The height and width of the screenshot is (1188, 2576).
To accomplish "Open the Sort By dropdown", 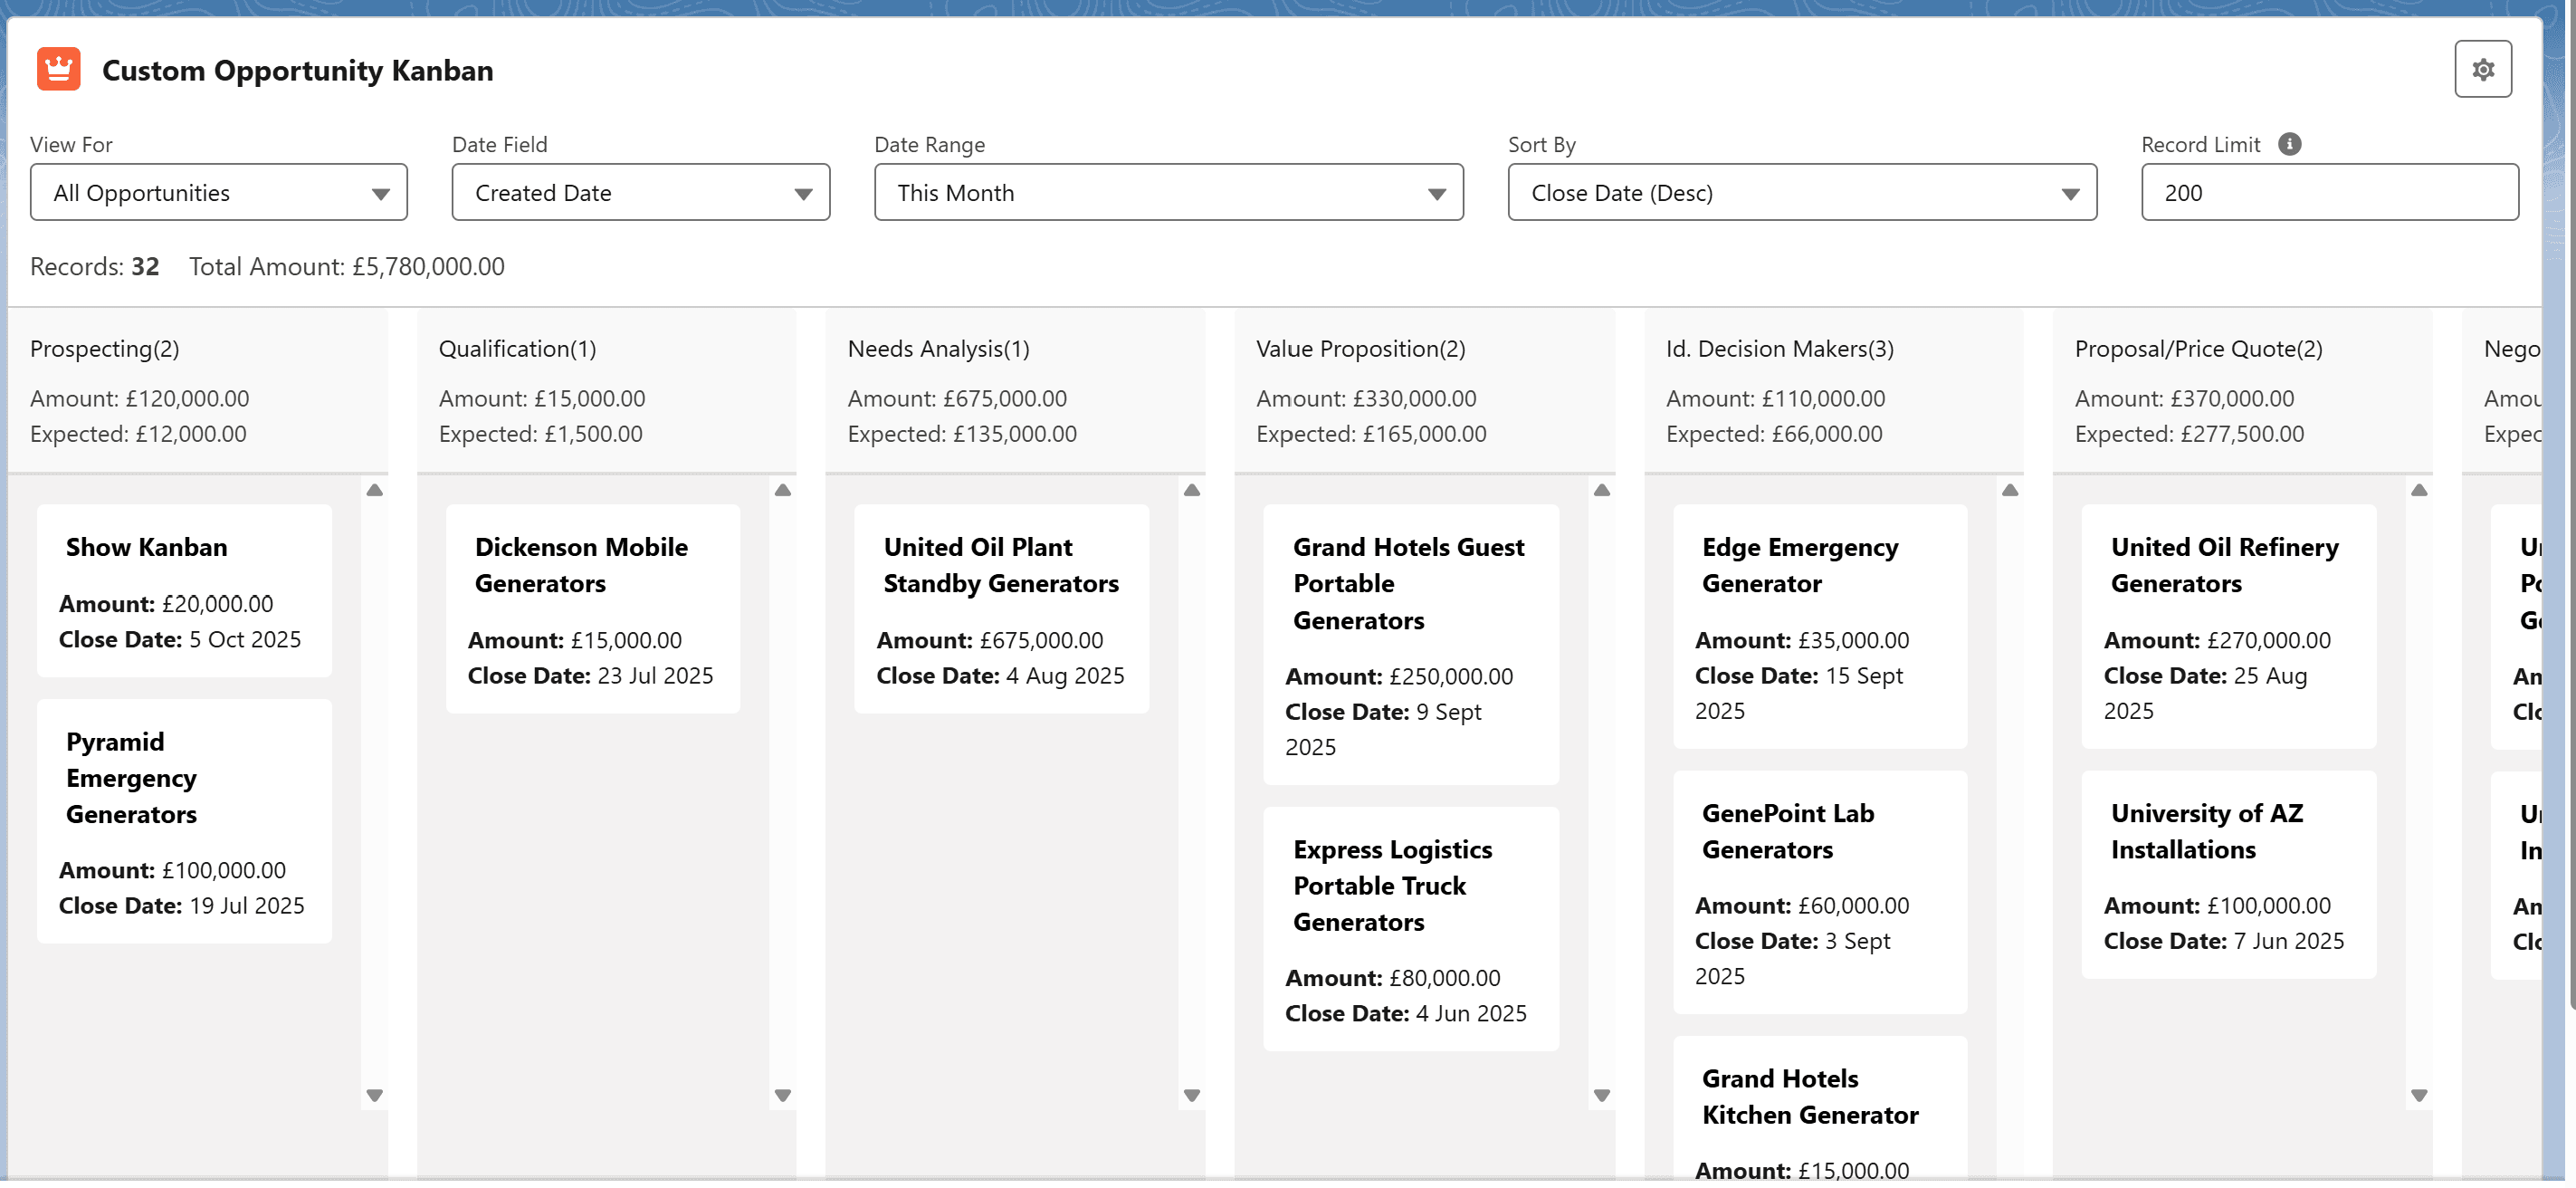I will [x=1802, y=192].
